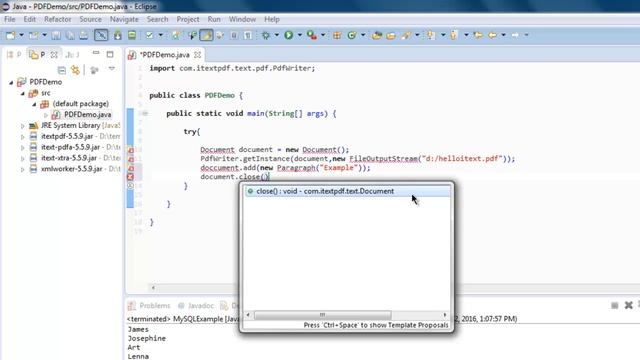
Task: Click the autocomplete popup horizontal scrollbar thumb
Action: pyautogui.click(x=322, y=315)
